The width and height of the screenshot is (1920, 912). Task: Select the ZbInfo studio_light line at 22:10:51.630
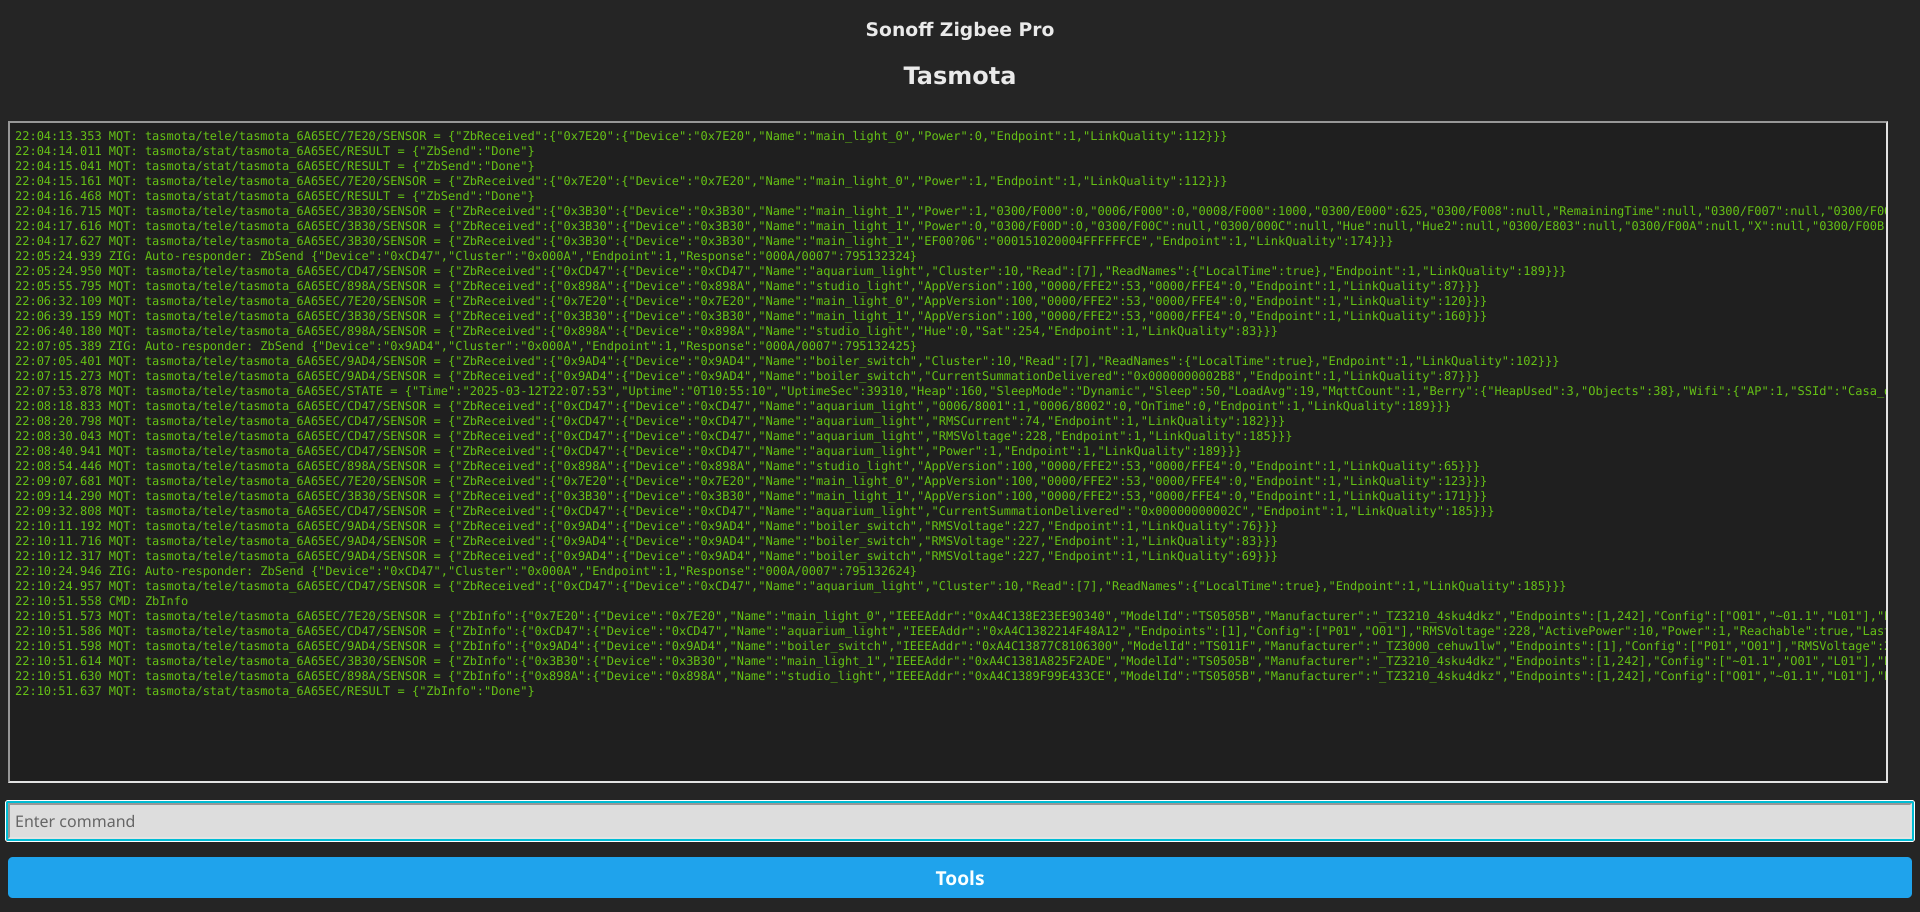point(950,676)
